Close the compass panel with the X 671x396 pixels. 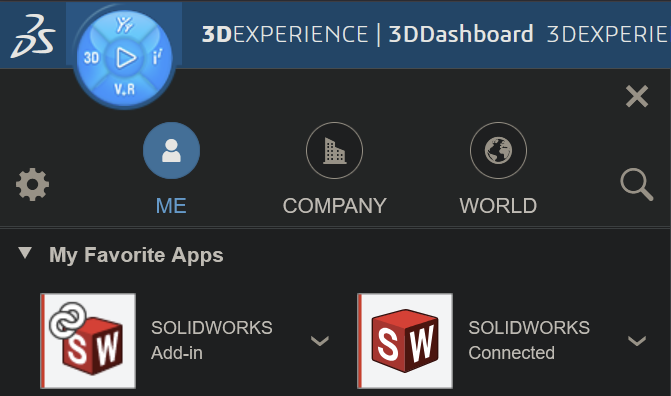click(x=637, y=96)
